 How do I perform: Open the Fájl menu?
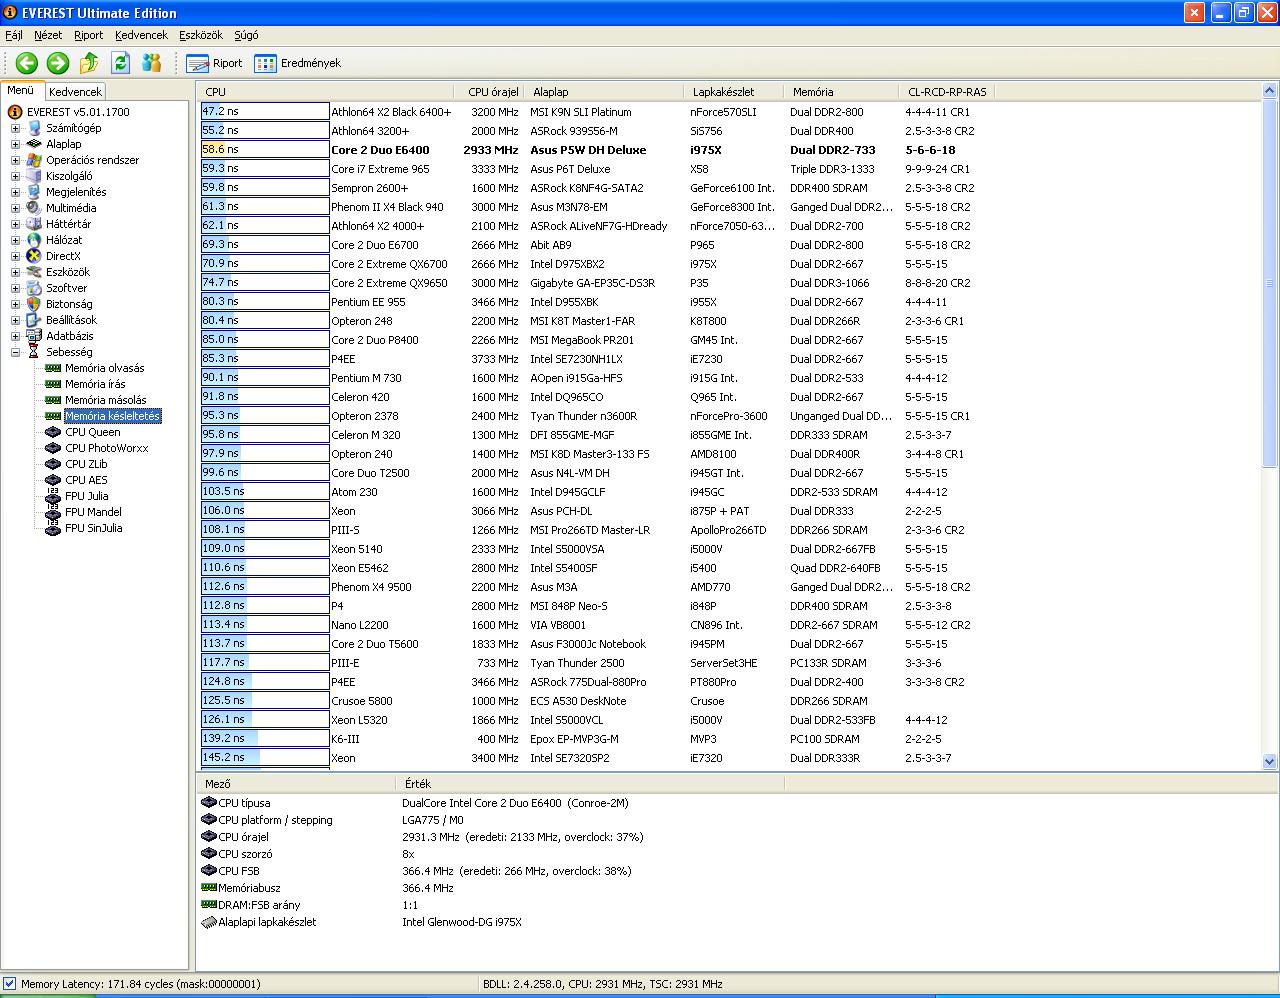pyautogui.click(x=14, y=35)
